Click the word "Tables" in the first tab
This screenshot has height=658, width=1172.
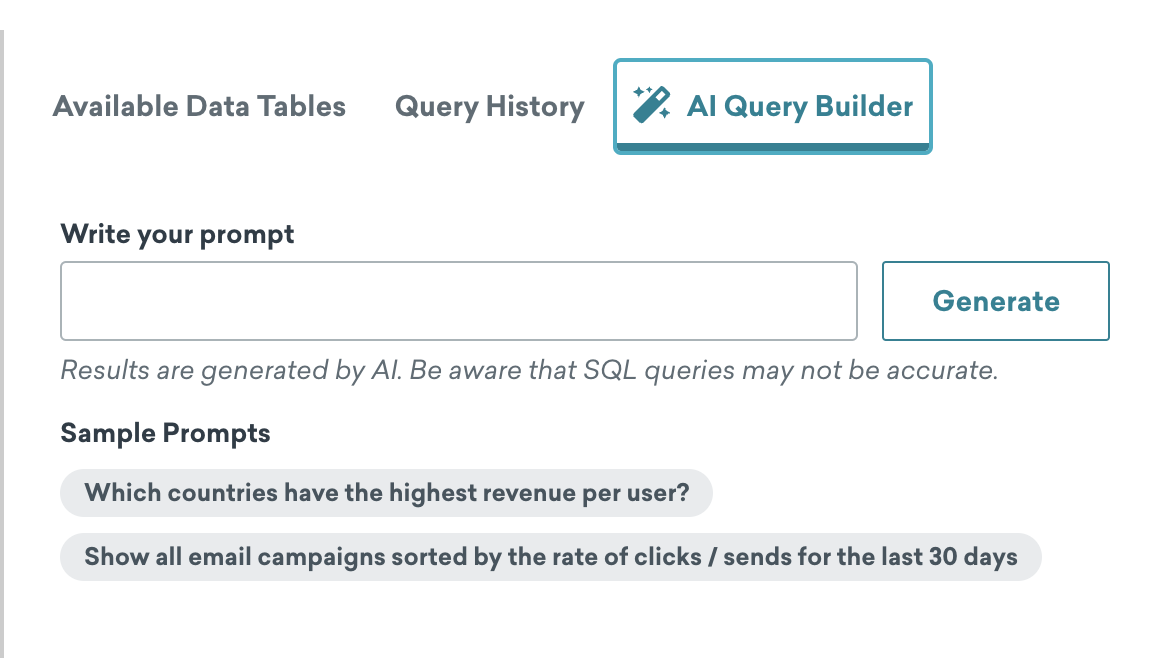coord(301,106)
